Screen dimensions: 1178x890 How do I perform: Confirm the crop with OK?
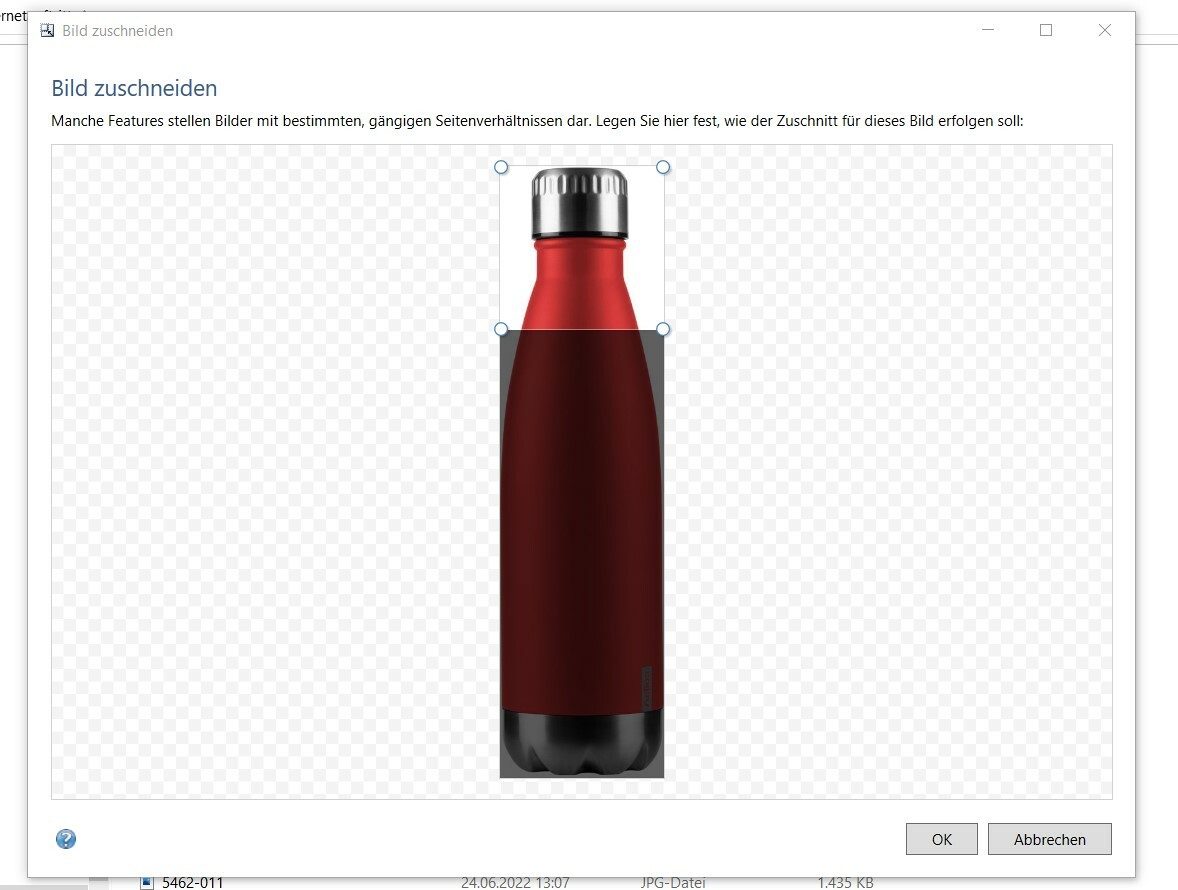point(941,839)
